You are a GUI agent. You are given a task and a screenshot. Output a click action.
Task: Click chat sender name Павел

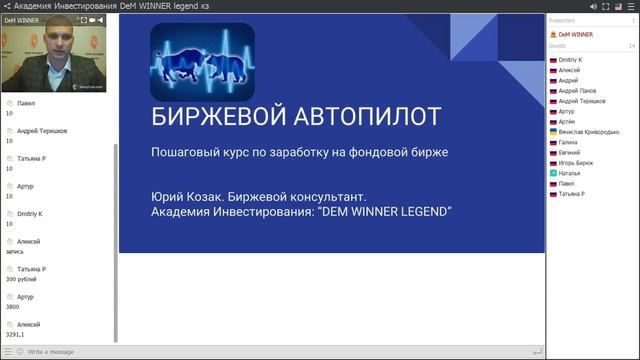26,103
